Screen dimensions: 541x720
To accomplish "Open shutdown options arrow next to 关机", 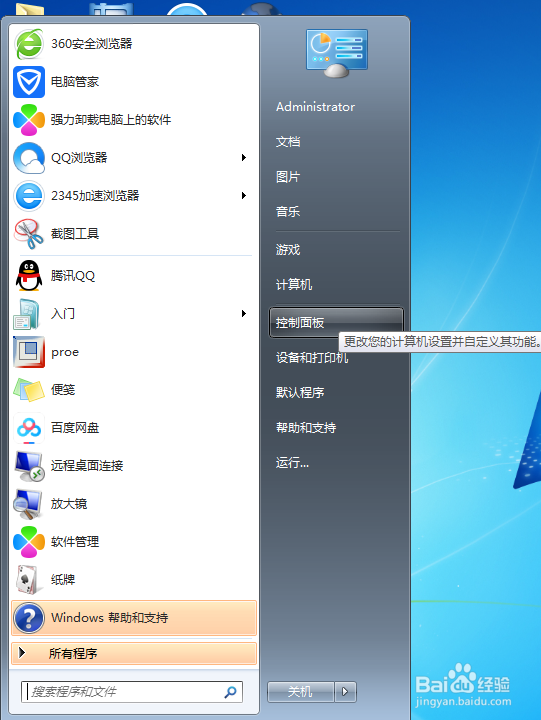I will (x=345, y=692).
